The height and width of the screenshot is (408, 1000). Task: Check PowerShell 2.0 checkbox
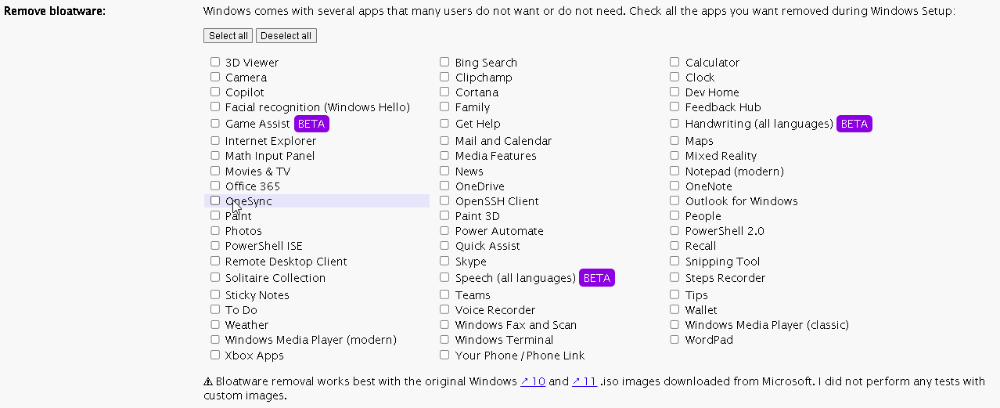click(675, 230)
